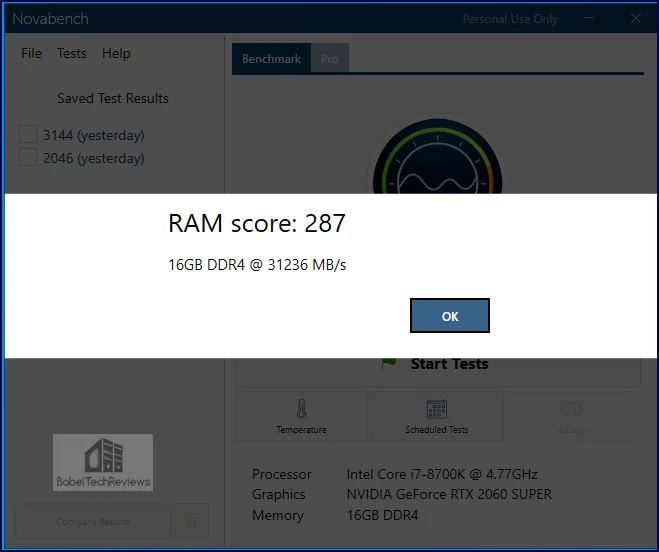Click the Battery icon tile
This screenshot has width=659, height=552.
point(572,416)
